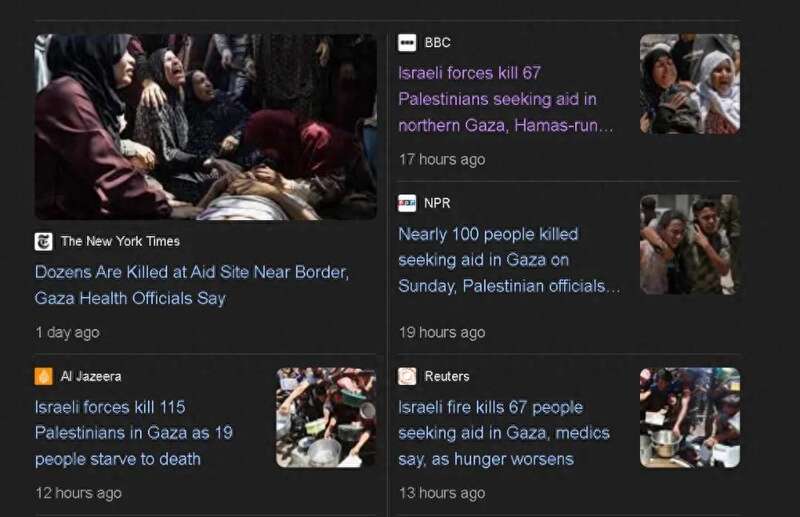This screenshot has height=517, width=800.
Task: Open the Reuters article thumbnail image
Action: [x=690, y=417]
